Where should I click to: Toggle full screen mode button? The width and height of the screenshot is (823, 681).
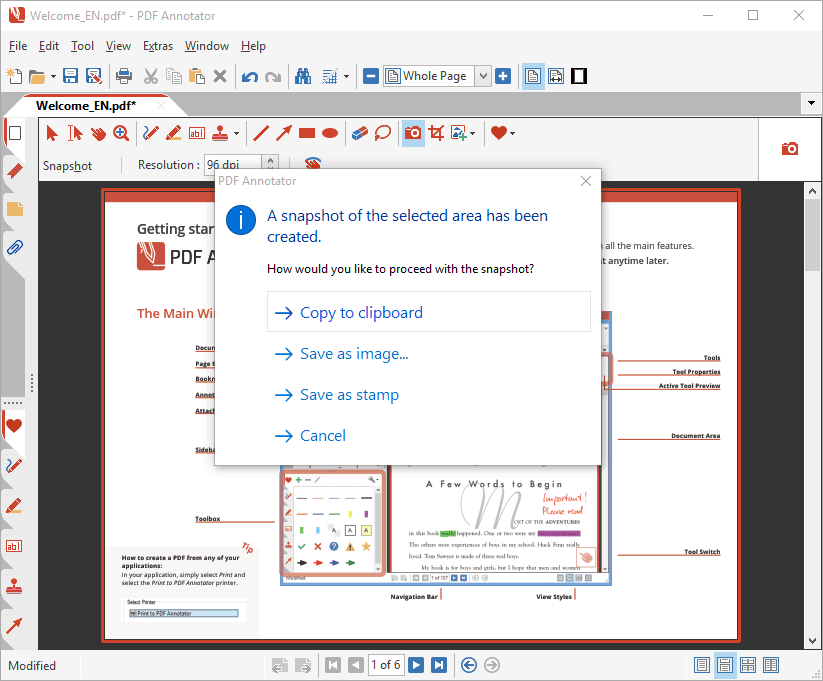point(579,76)
